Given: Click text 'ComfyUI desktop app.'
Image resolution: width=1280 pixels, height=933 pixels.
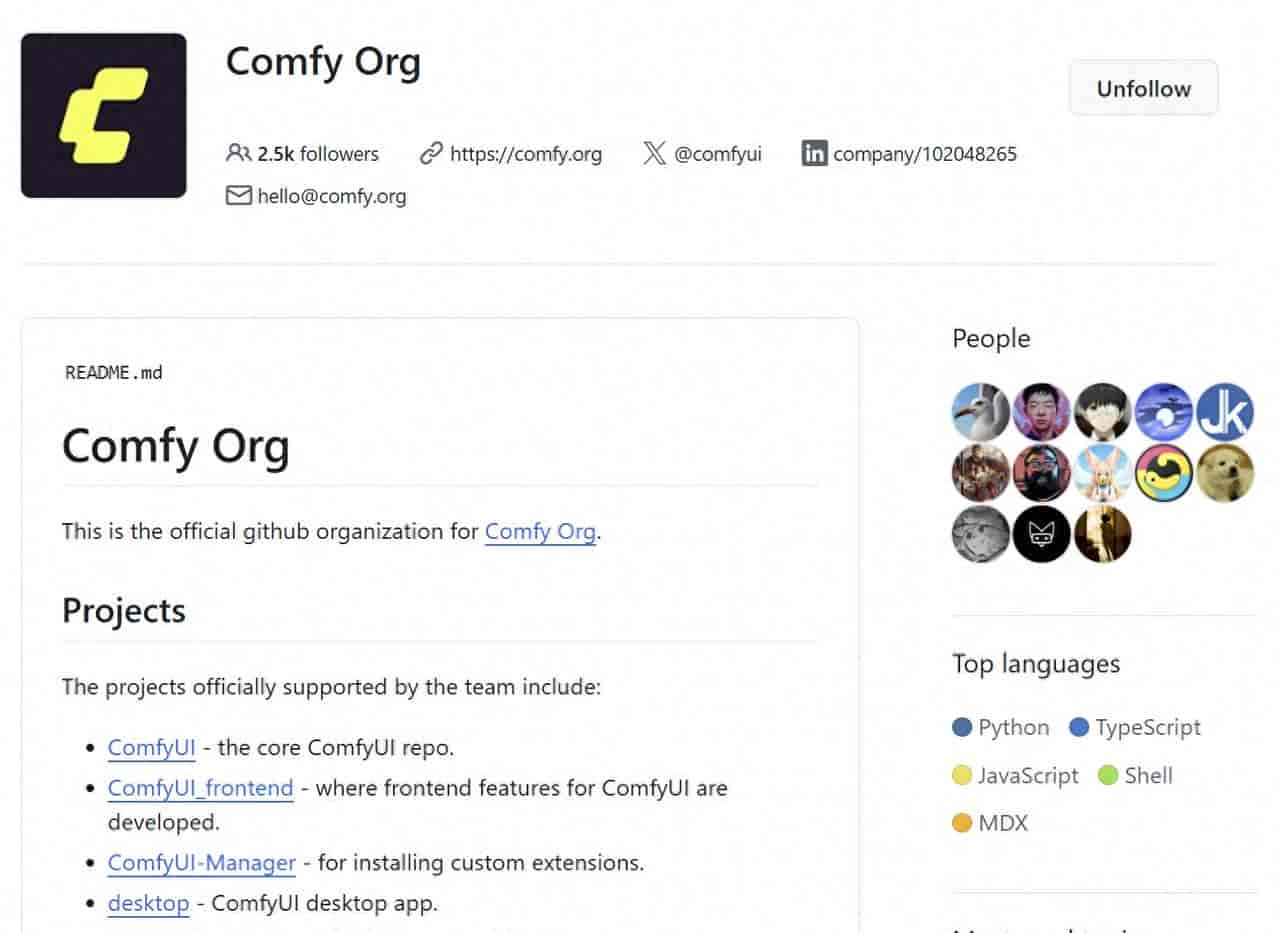Looking at the screenshot, I should tap(324, 903).
